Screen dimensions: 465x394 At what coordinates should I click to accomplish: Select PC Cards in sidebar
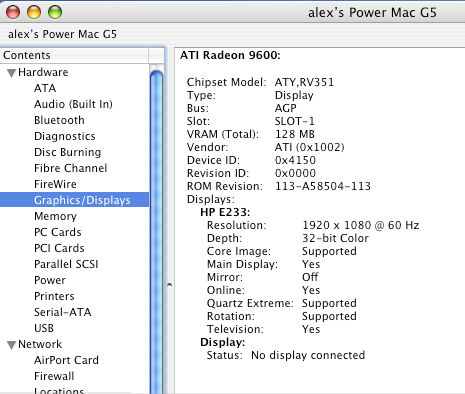(x=58, y=232)
